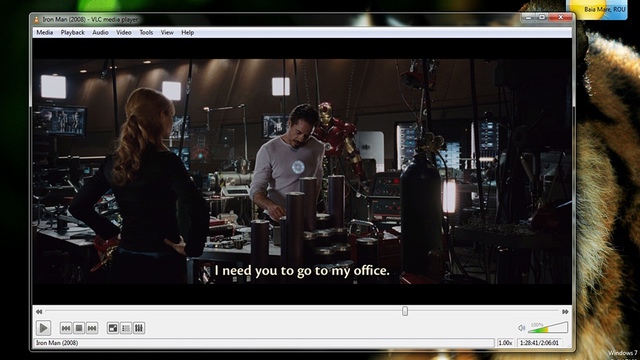Step forward using faster arrow right of seek bar
Image resolution: width=640 pixels, height=360 pixels.
click(565, 311)
